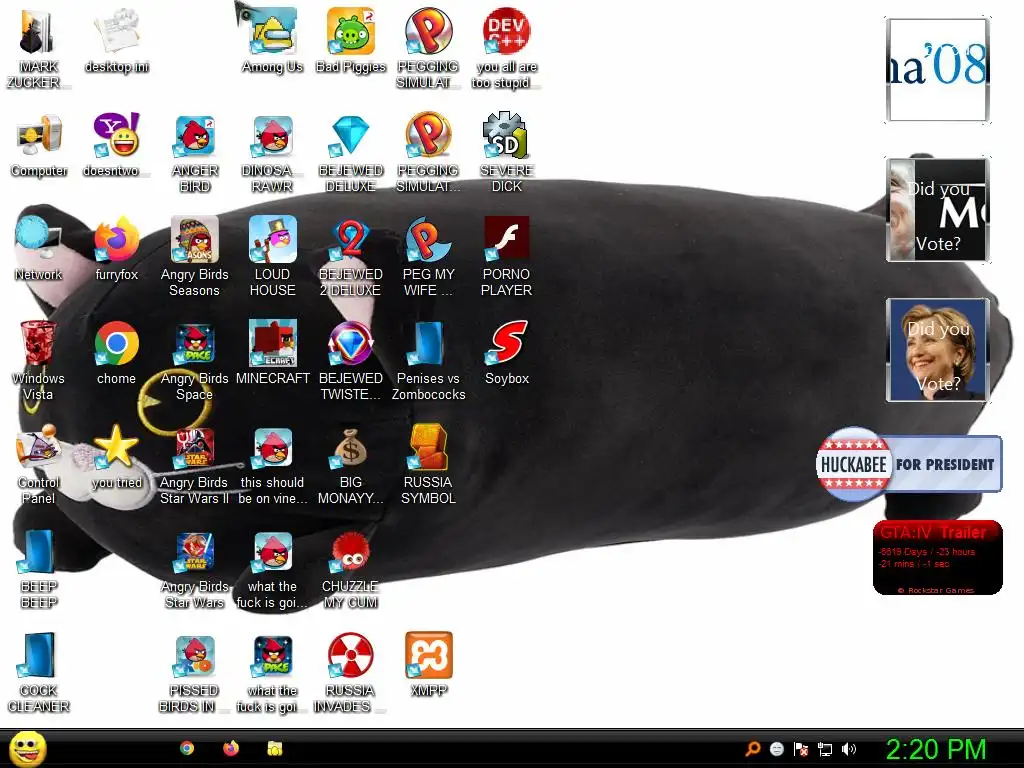
Task: Click the Hillary Did you Vote gadget
Action: 938,350
